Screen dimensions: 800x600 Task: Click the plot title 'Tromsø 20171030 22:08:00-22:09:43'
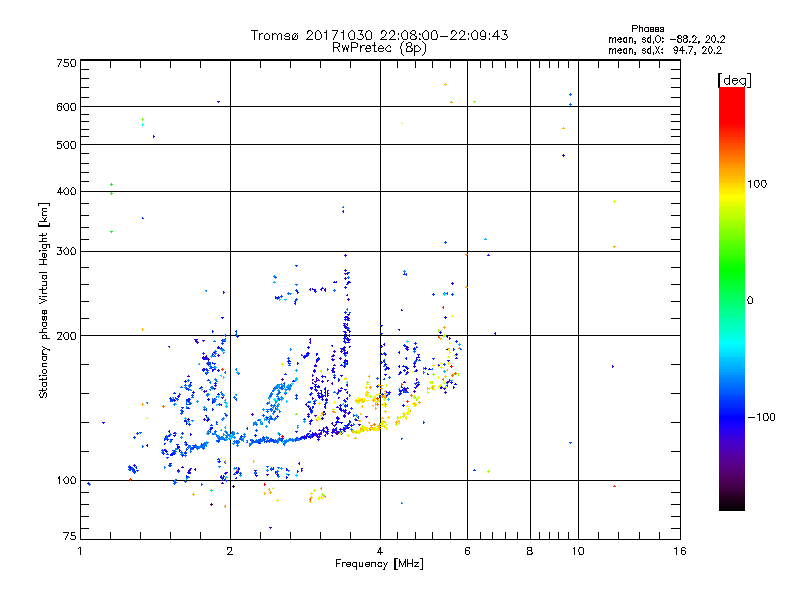tap(379, 35)
